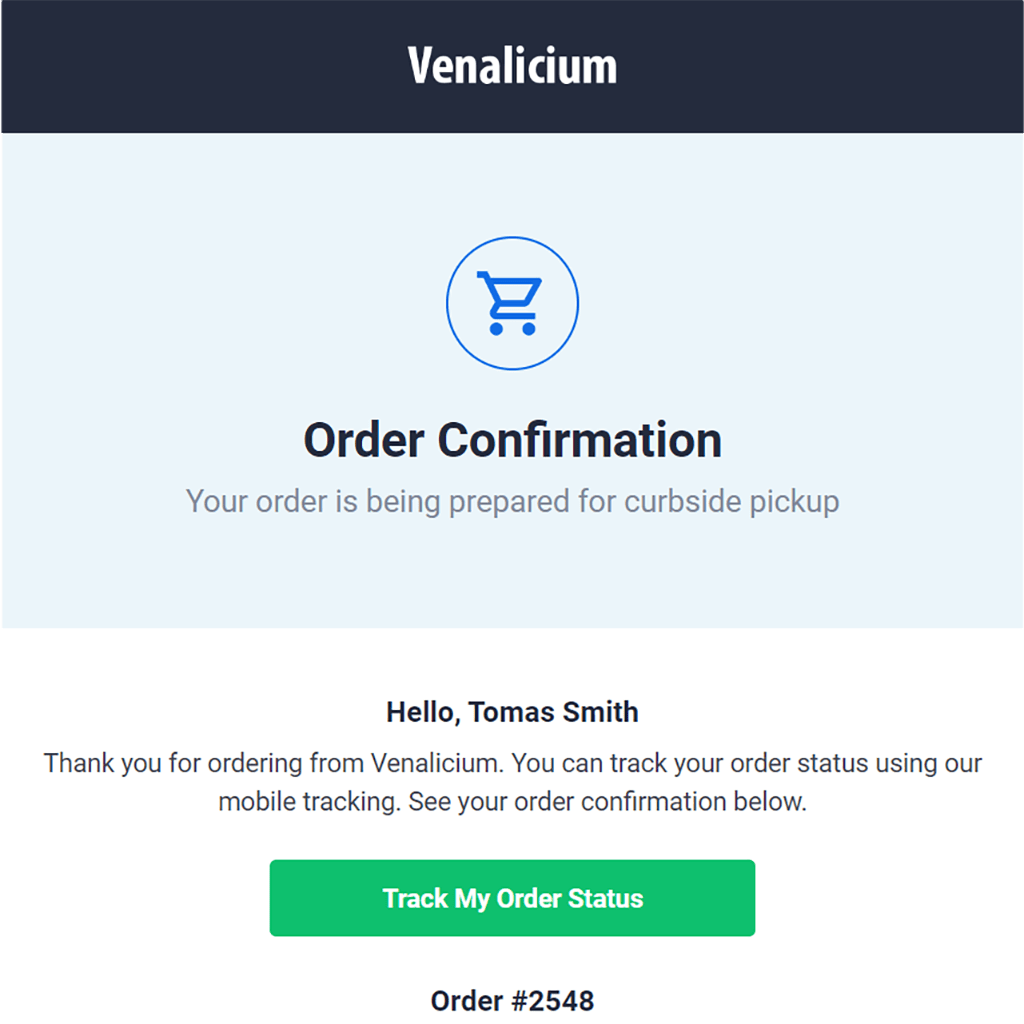Open the Track My Order Status button
Image resolution: width=1024 pixels, height=1024 pixels.
[512, 898]
